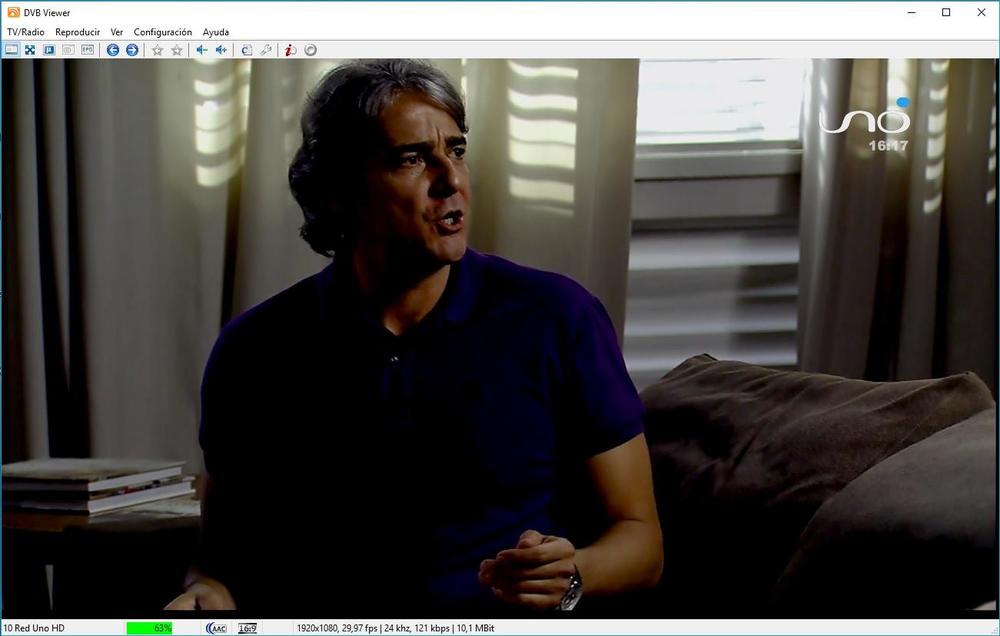Go to next channel with right arrow

(x=132, y=50)
